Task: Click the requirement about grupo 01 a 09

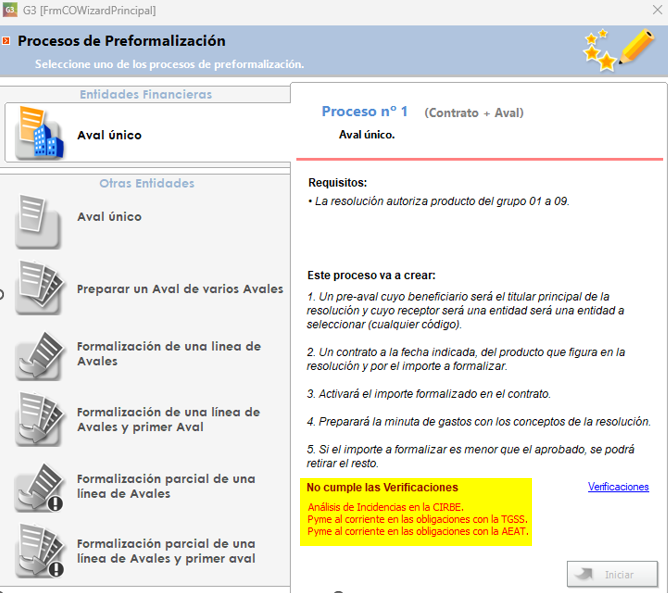Action: tap(439, 201)
